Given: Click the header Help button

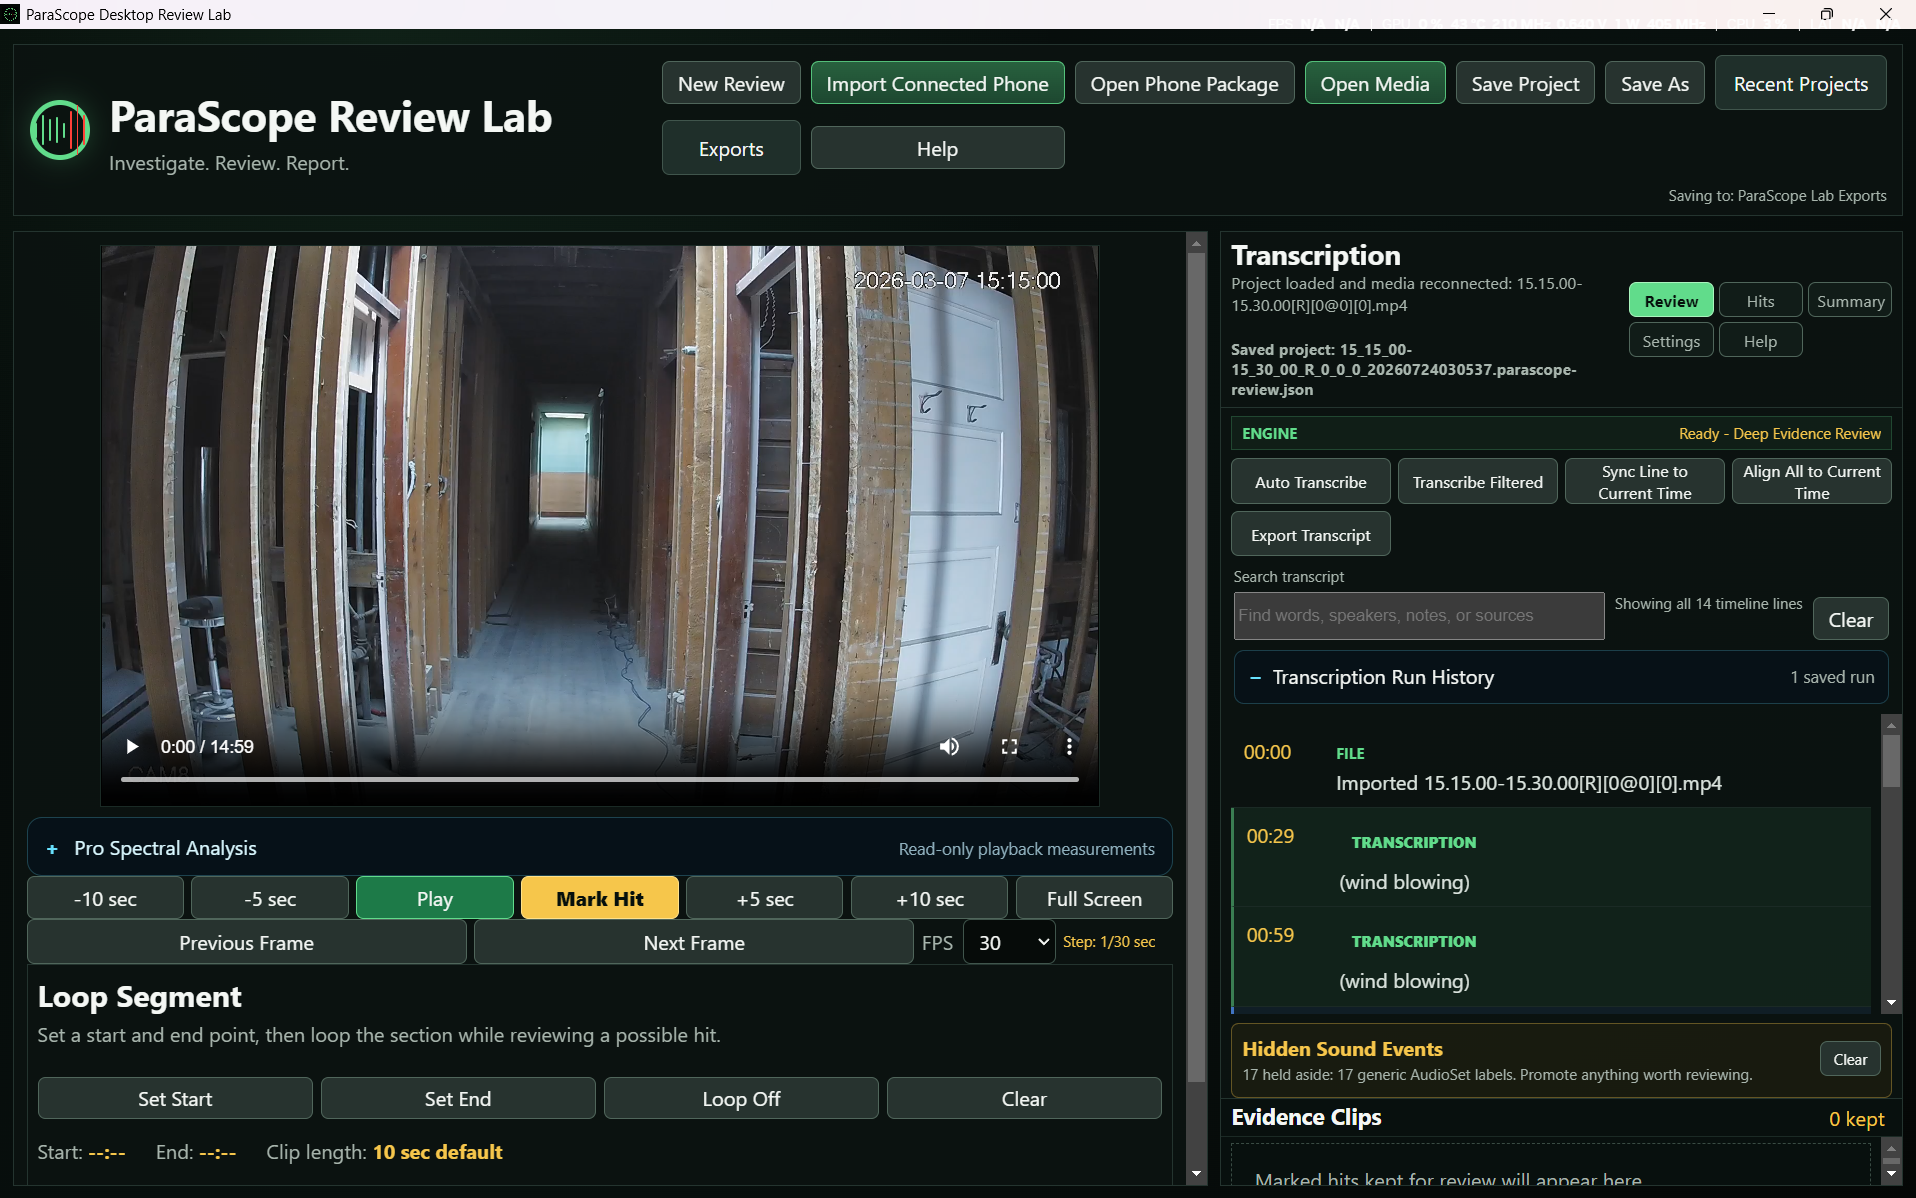Looking at the screenshot, I should (937, 148).
